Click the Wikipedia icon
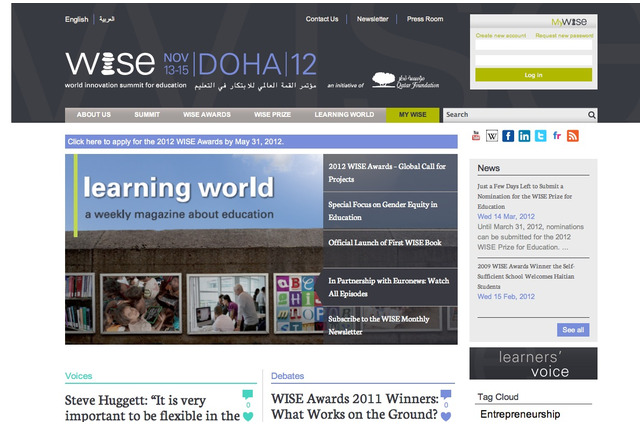The width and height of the screenshot is (640, 426). (x=492, y=136)
